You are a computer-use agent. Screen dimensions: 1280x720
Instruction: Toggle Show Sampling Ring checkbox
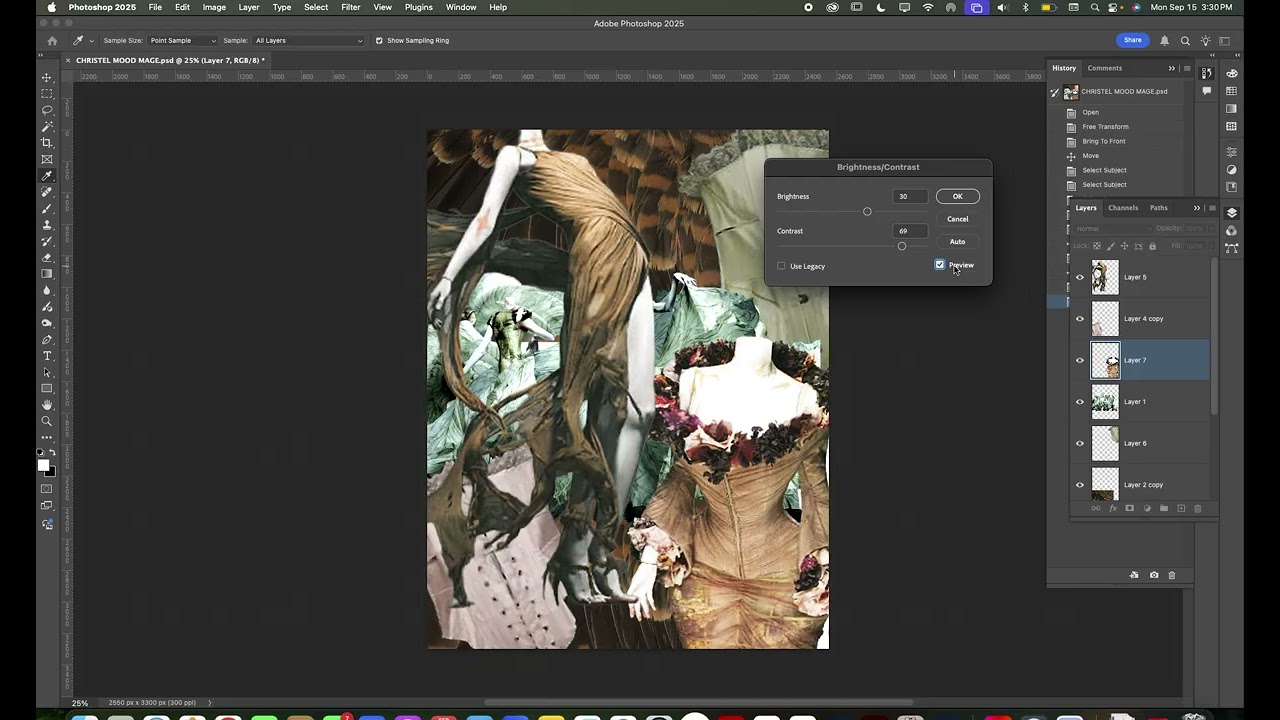[x=379, y=41]
